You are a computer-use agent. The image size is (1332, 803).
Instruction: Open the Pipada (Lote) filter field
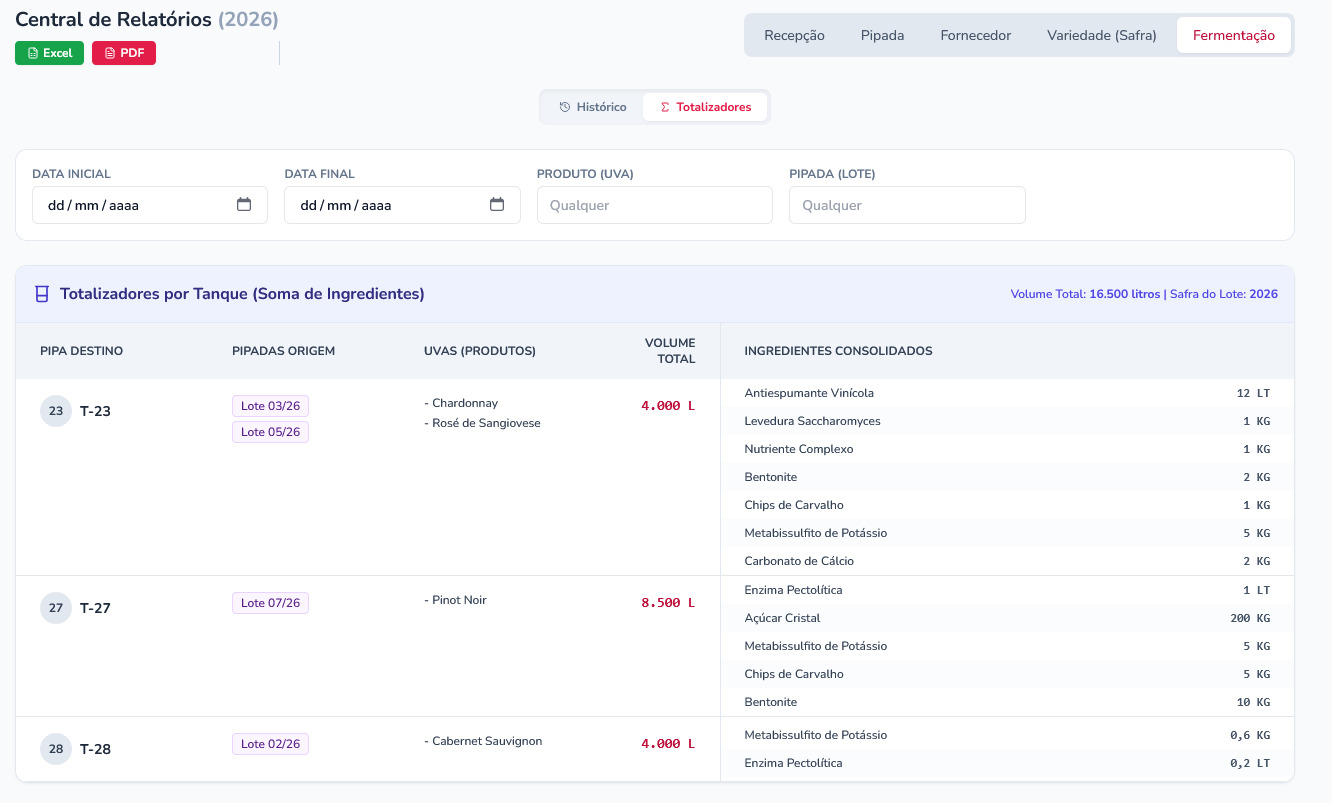point(906,205)
